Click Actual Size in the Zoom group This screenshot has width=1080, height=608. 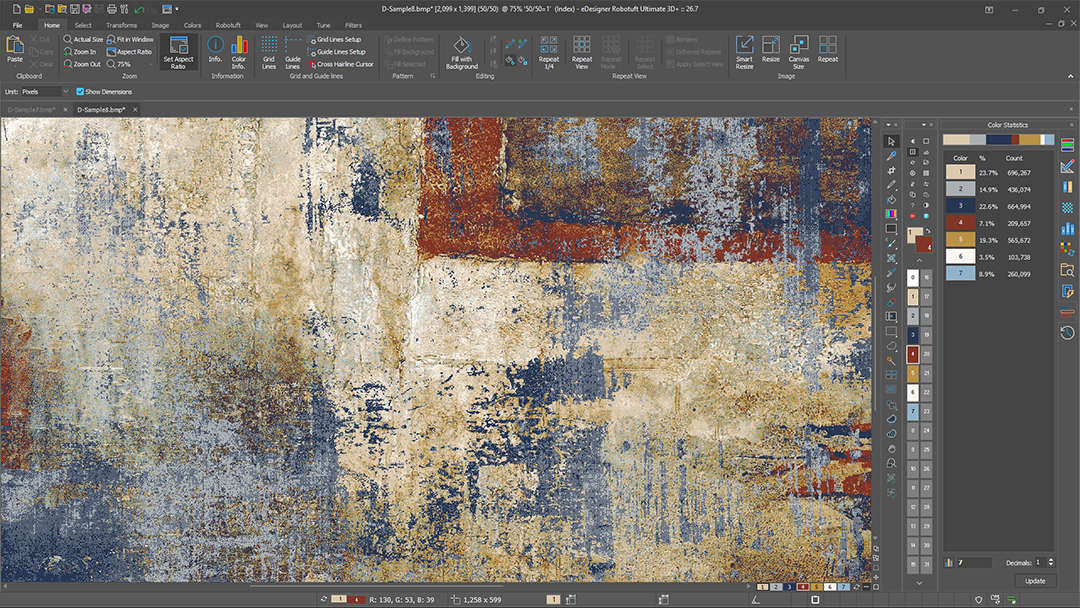[x=83, y=39]
